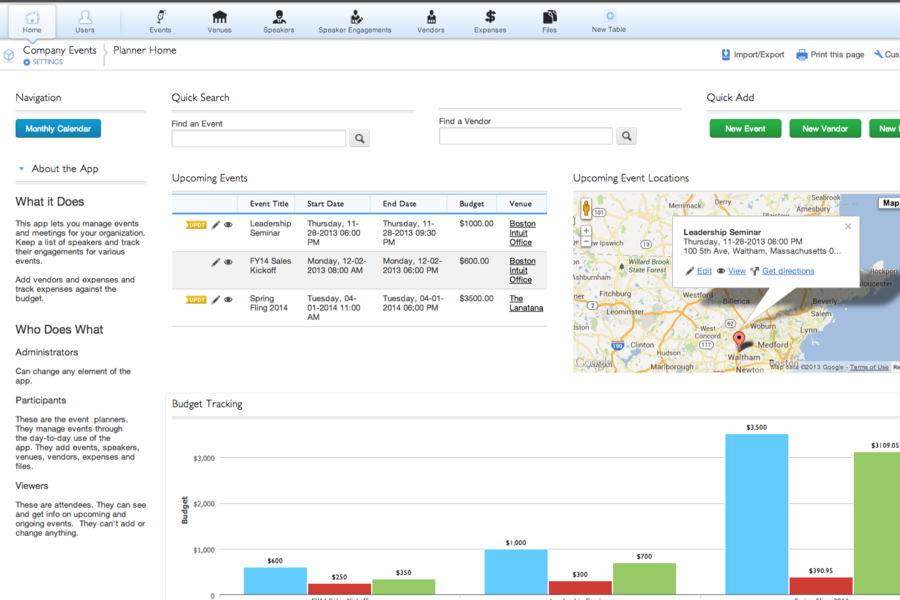Screen dimensions: 900x600
Task: Click the New Vendor button
Action: pos(824,128)
